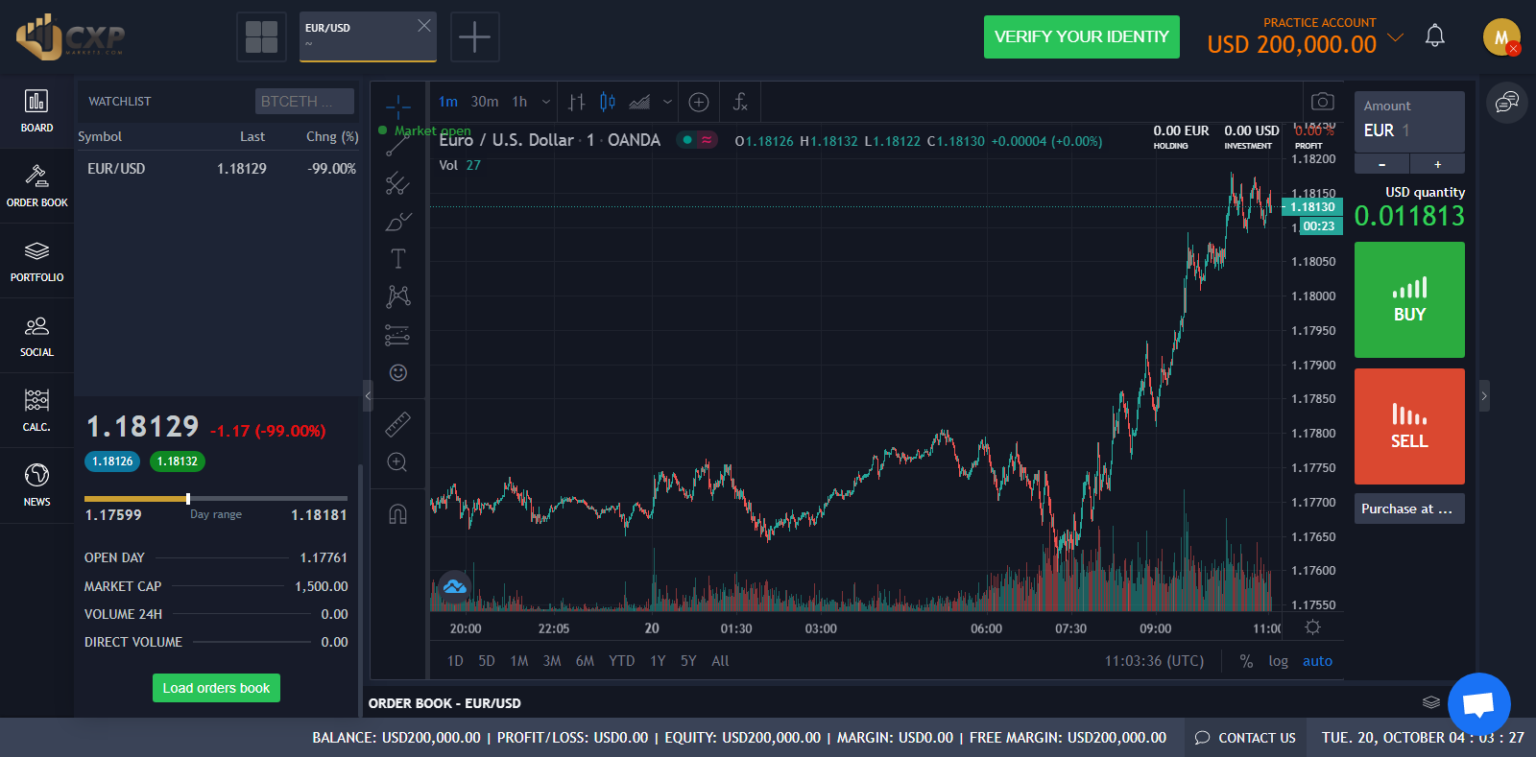Open the Portfolio sidebar section
1536x757 pixels.
[37, 261]
